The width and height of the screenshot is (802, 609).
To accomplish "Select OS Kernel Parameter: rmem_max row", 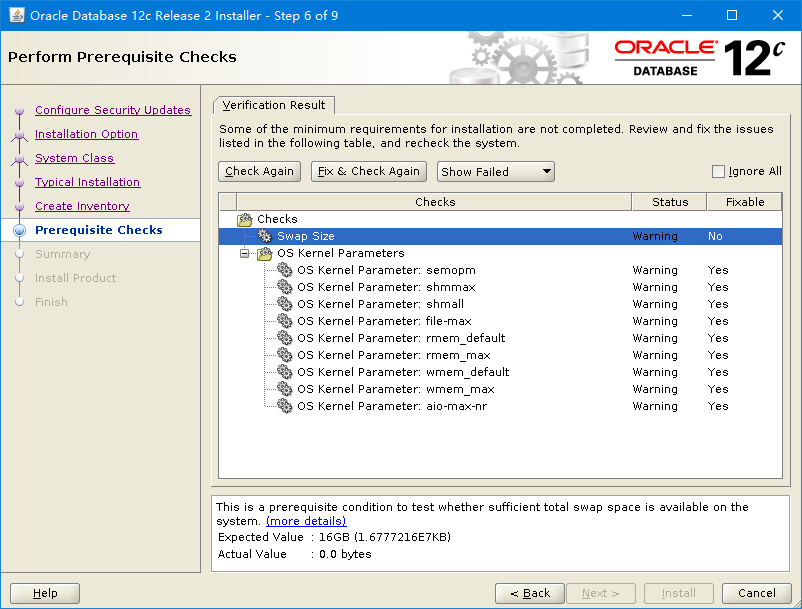I will (x=500, y=355).
